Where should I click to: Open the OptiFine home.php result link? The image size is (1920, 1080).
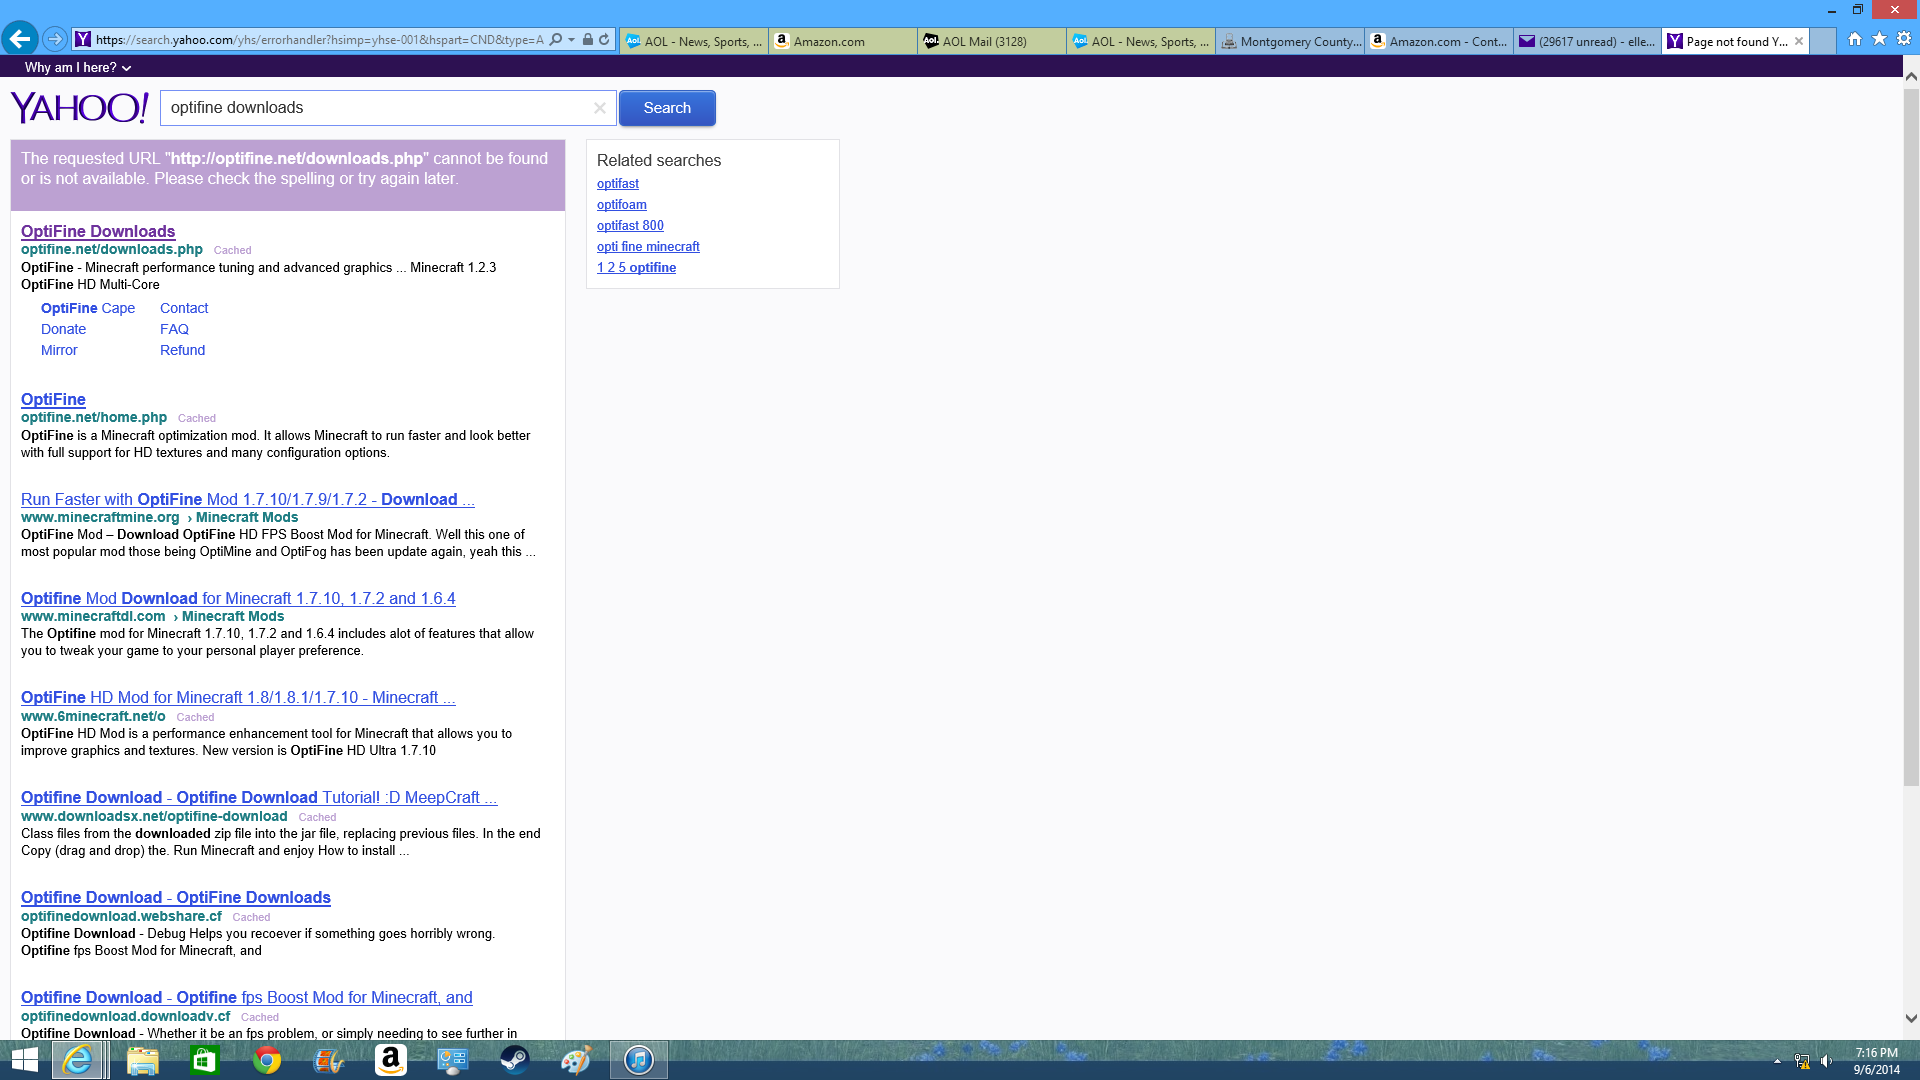(53, 399)
